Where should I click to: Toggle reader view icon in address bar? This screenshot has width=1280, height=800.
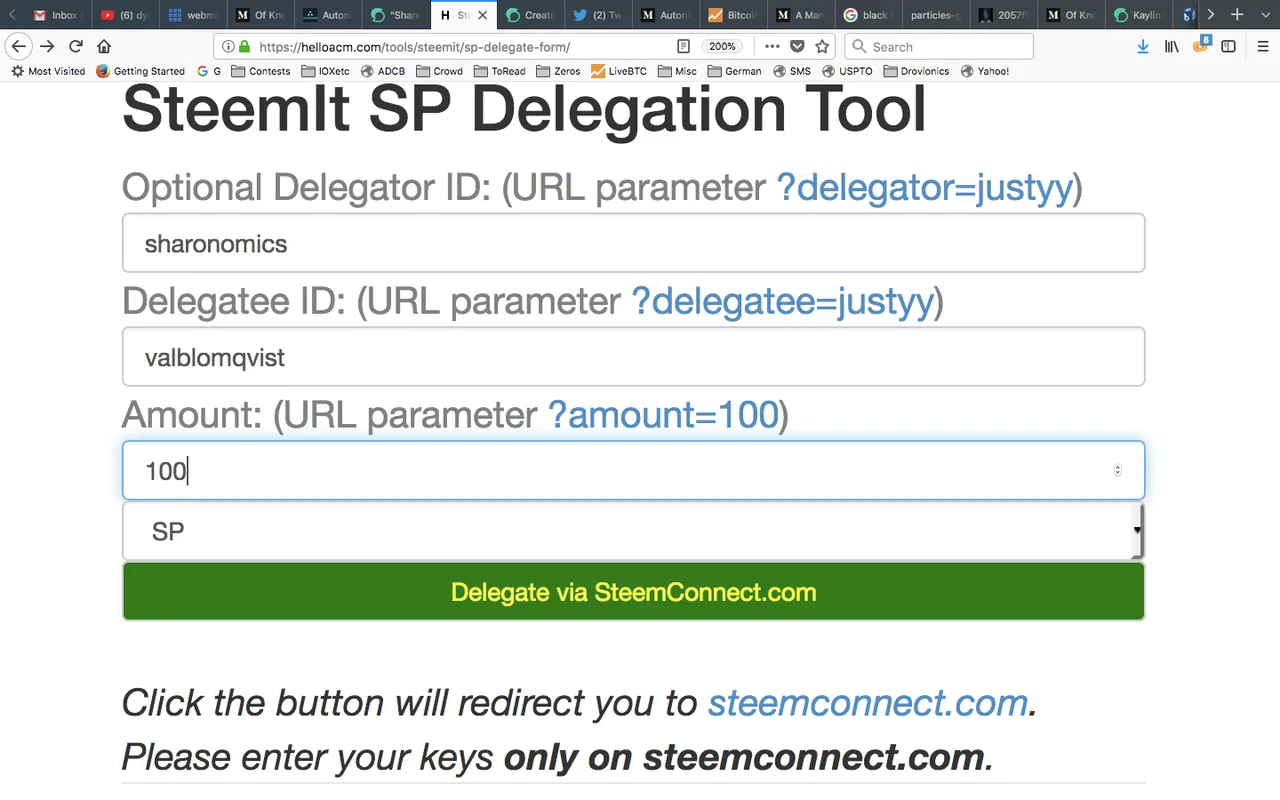[683, 46]
